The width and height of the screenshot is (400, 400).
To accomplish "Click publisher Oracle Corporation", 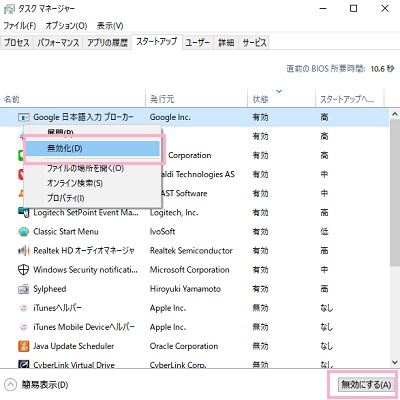I will tap(184, 346).
